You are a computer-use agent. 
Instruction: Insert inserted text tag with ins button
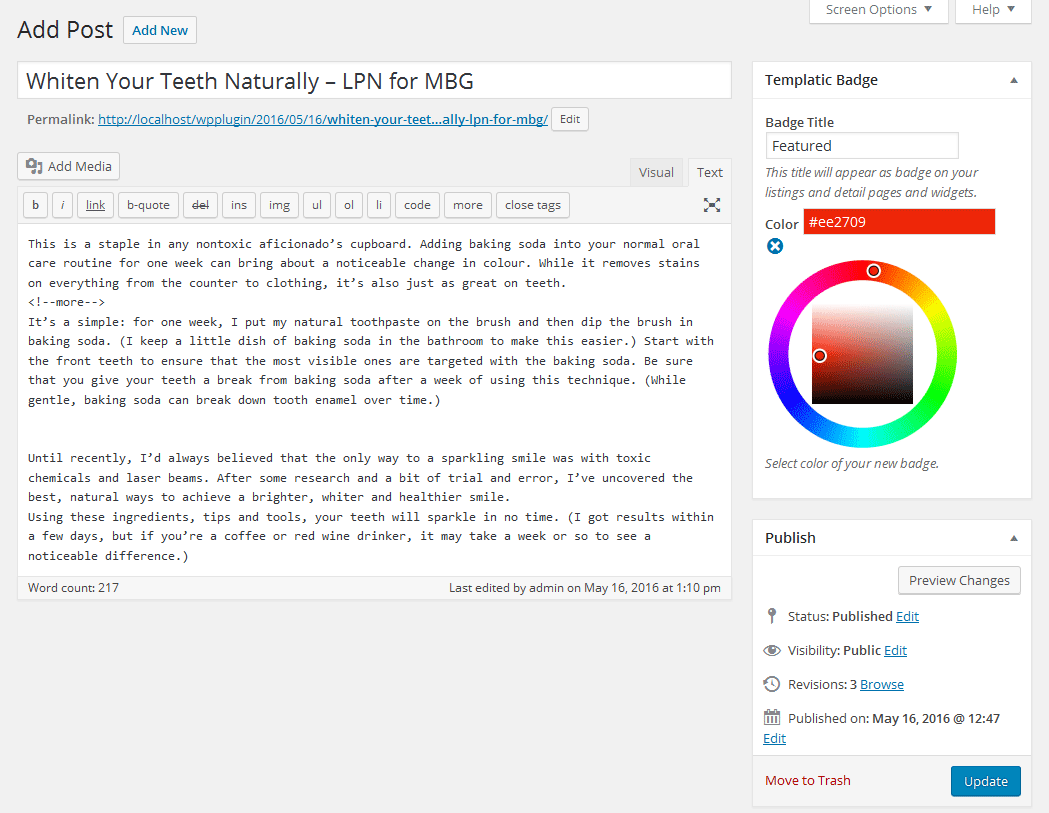point(239,205)
